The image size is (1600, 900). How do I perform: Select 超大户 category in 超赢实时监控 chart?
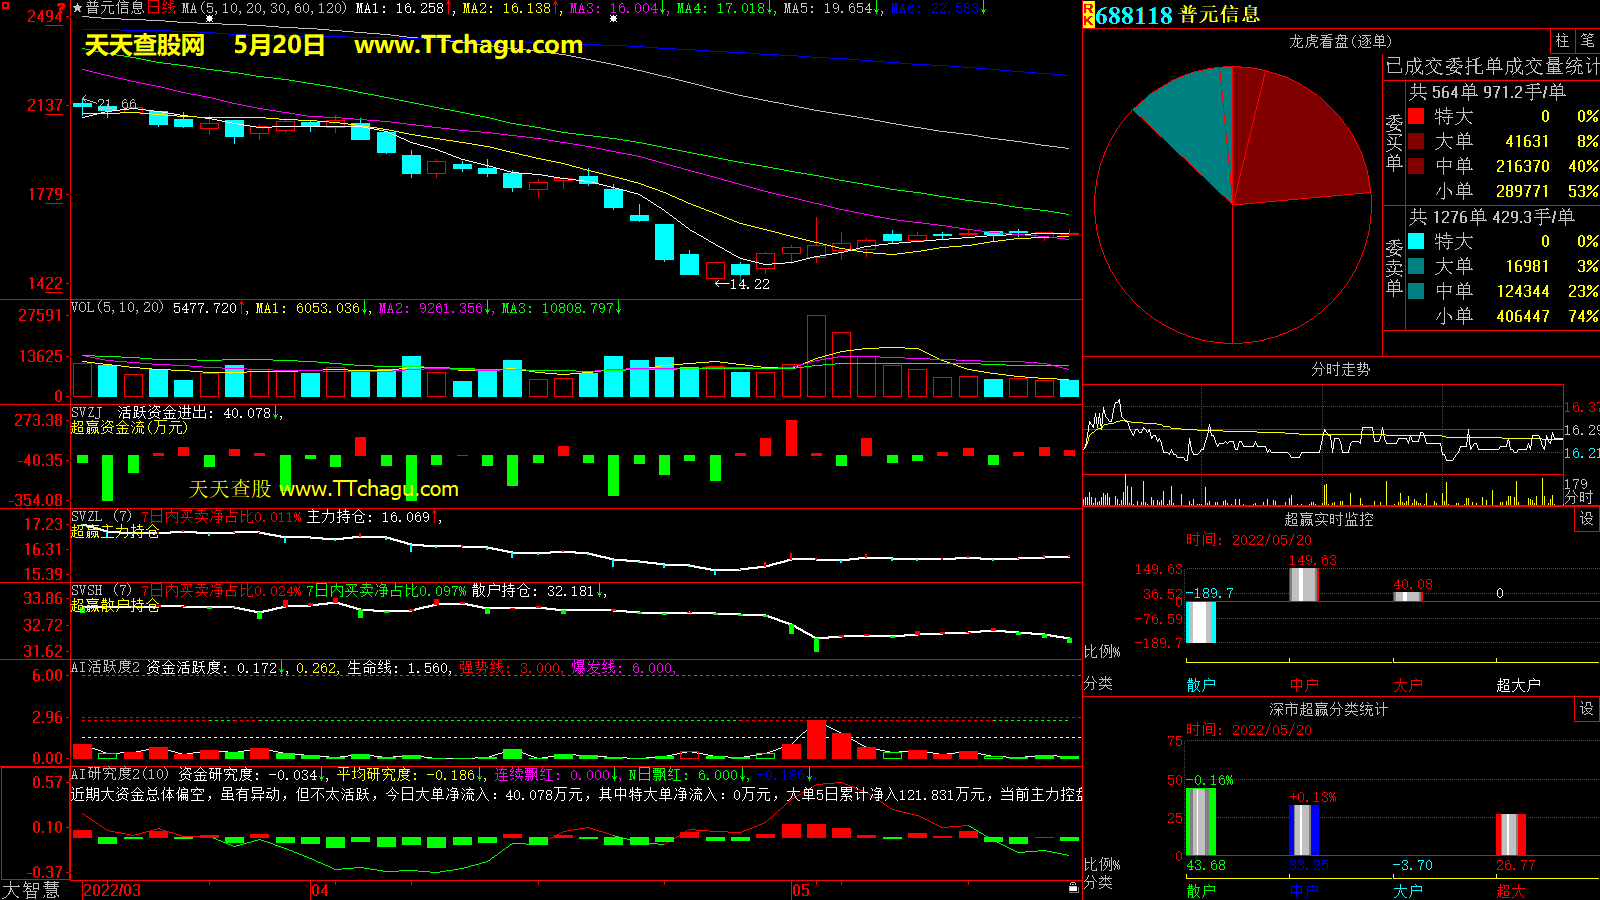[x=1518, y=685]
